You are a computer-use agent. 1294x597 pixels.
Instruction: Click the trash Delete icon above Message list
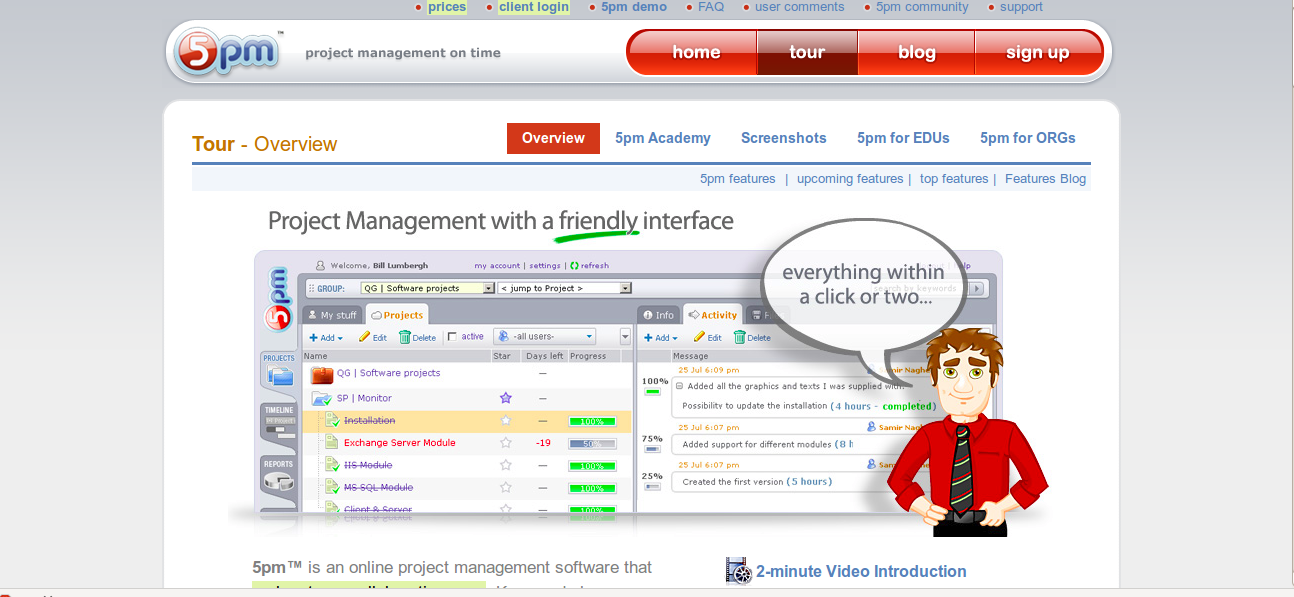tap(740, 337)
